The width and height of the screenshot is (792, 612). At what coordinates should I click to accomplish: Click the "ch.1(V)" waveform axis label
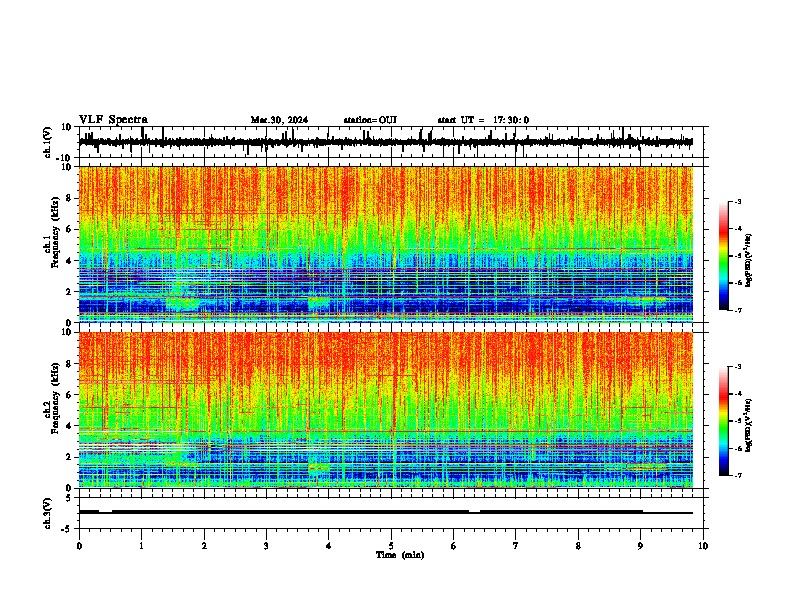point(48,142)
